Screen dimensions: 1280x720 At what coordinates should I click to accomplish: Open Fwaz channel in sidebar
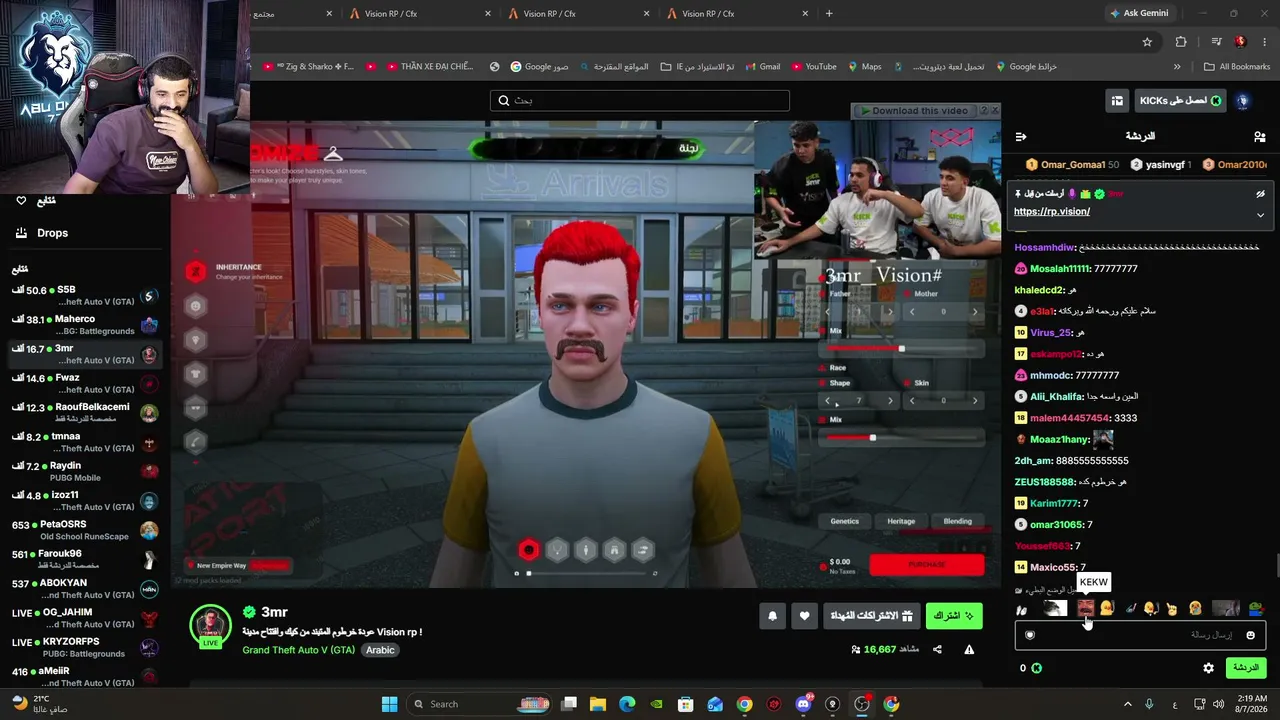[x=84, y=384]
